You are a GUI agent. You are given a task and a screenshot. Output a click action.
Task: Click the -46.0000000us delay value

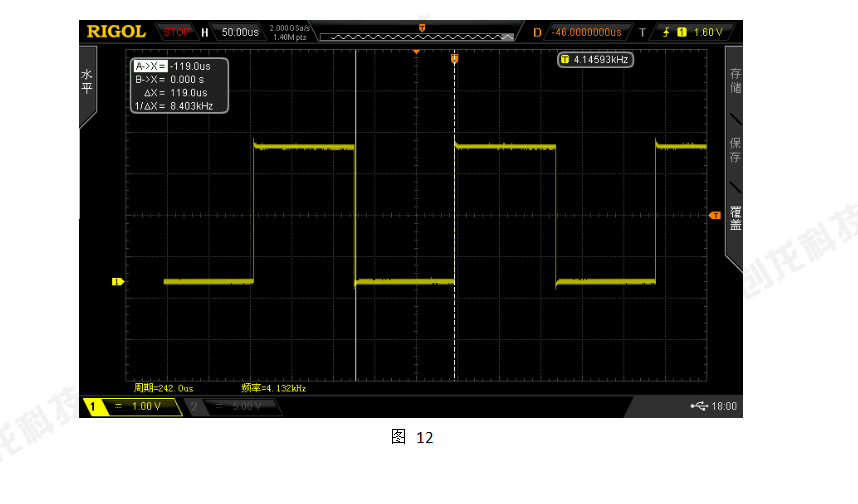coord(586,32)
